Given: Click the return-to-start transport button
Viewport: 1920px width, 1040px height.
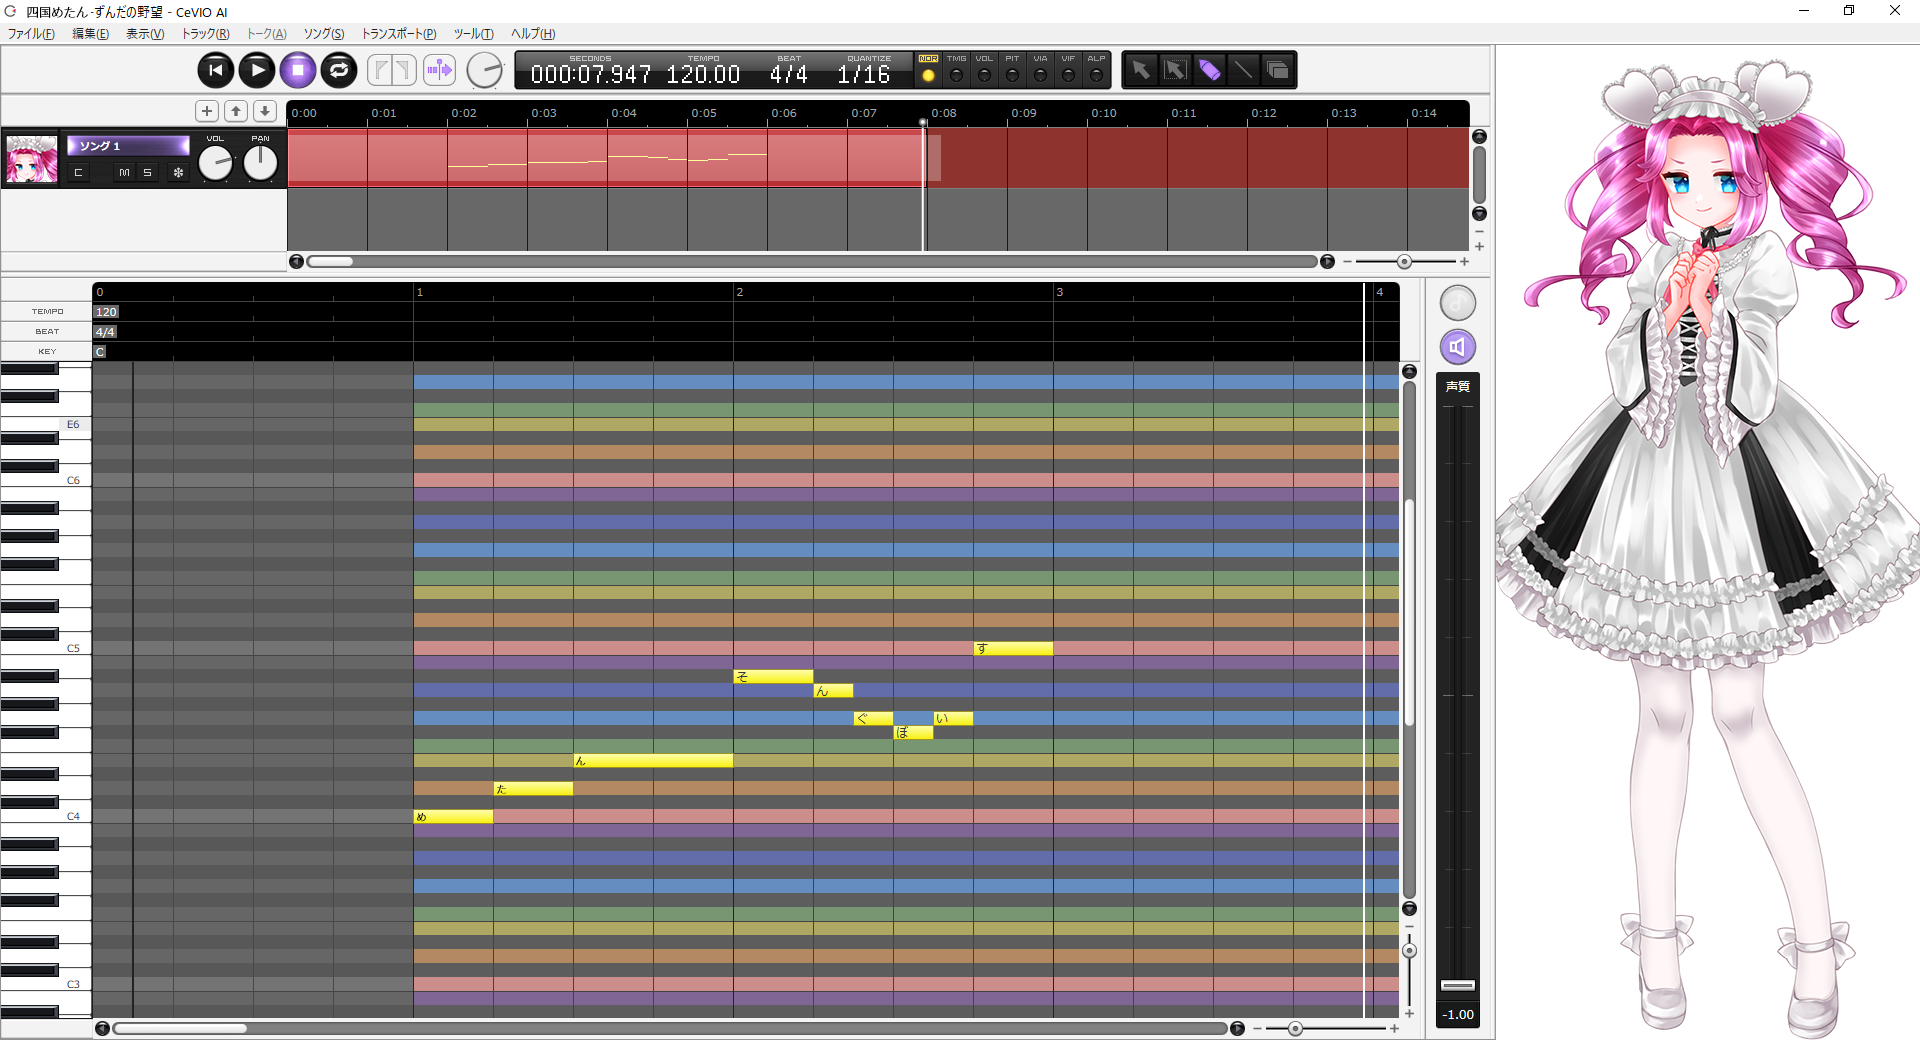Looking at the screenshot, I should point(215,70).
